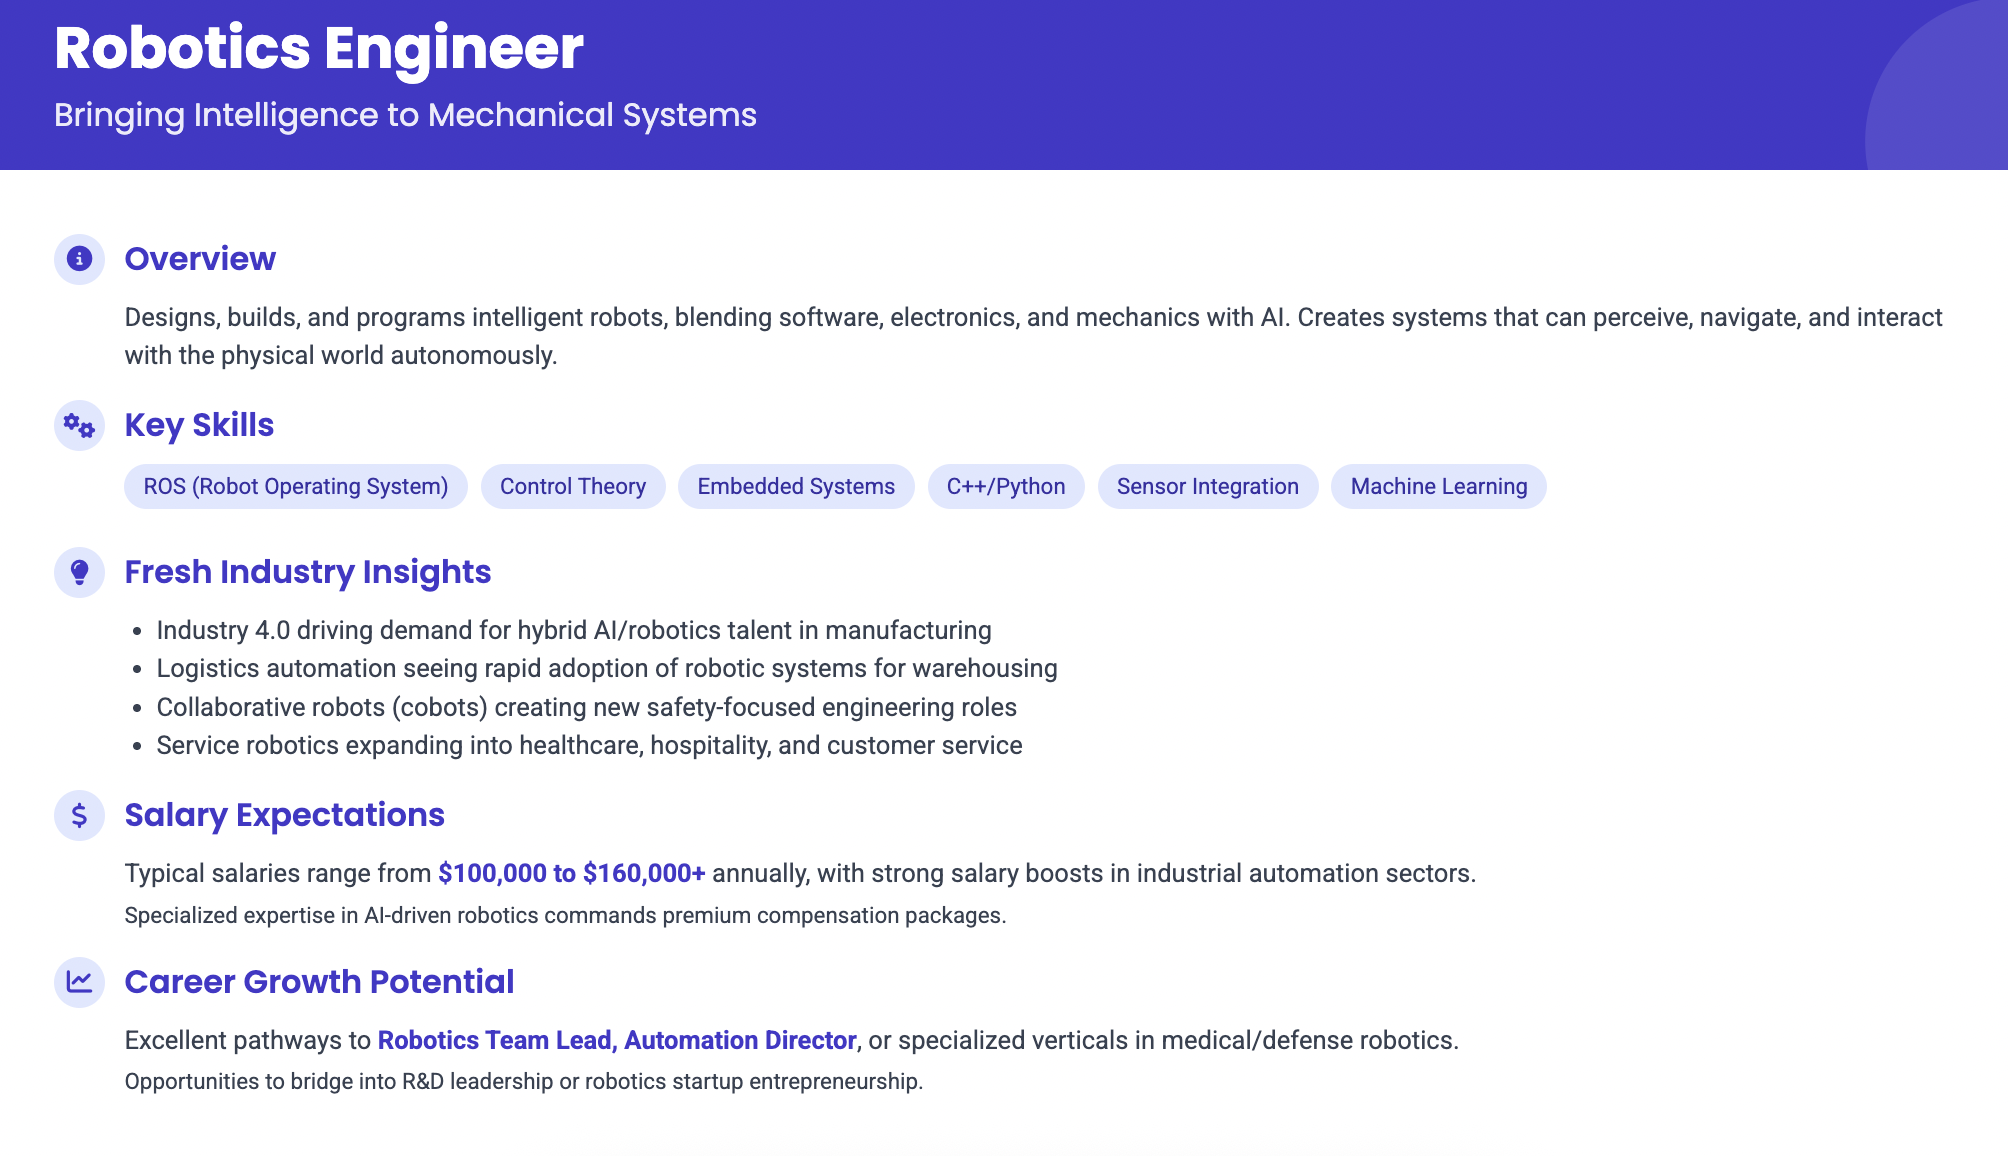Select the C++/Python skill tag
The width and height of the screenshot is (2008, 1156).
[1006, 486]
